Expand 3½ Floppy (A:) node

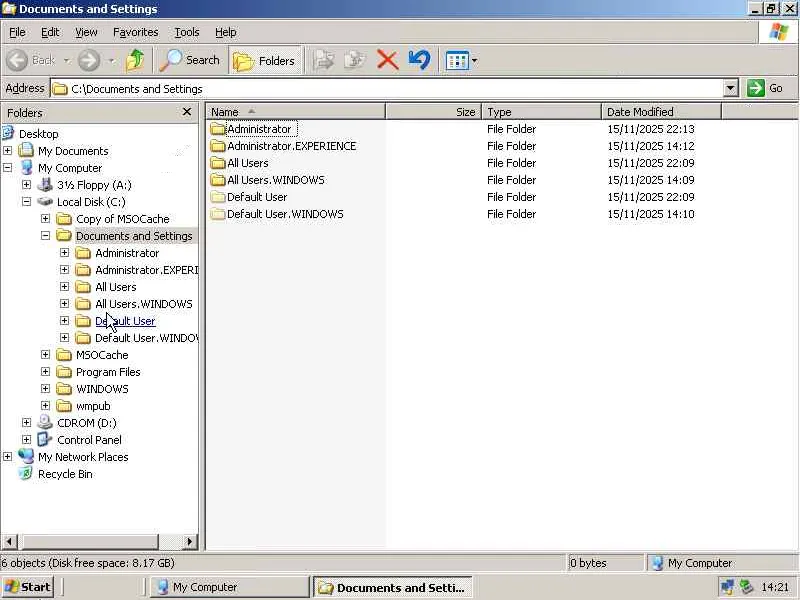point(27,184)
